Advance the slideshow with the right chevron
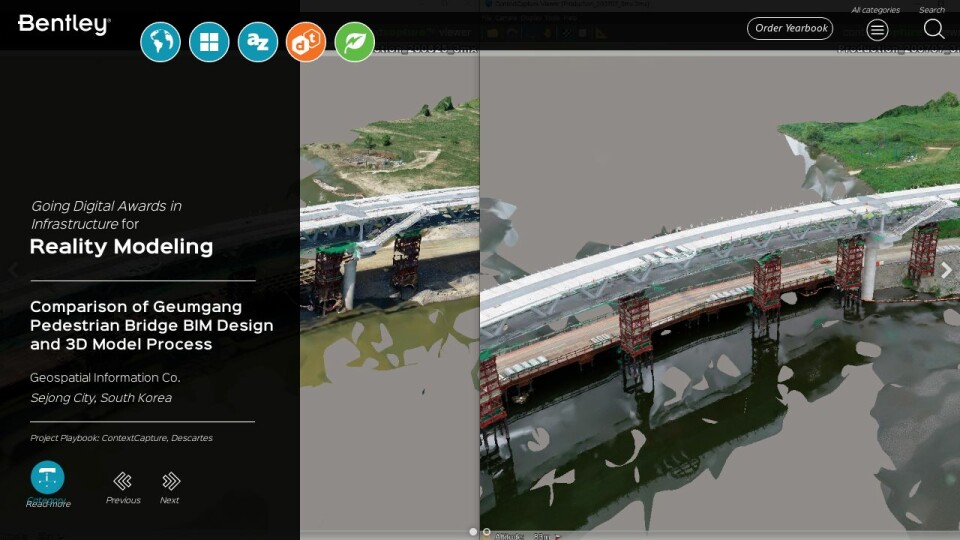Screen dimensions: 960x540 pos(946,270)
